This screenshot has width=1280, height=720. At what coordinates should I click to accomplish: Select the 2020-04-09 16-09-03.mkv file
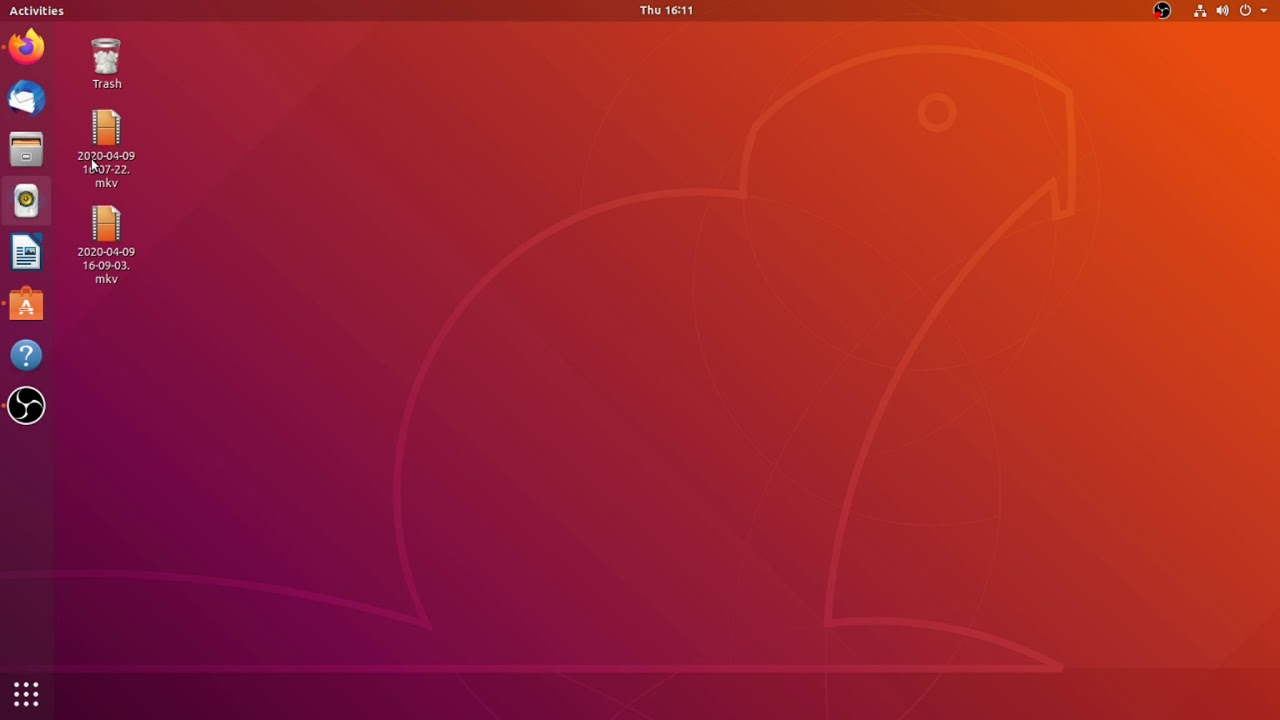pyautogui.click(x=106, y=245)
